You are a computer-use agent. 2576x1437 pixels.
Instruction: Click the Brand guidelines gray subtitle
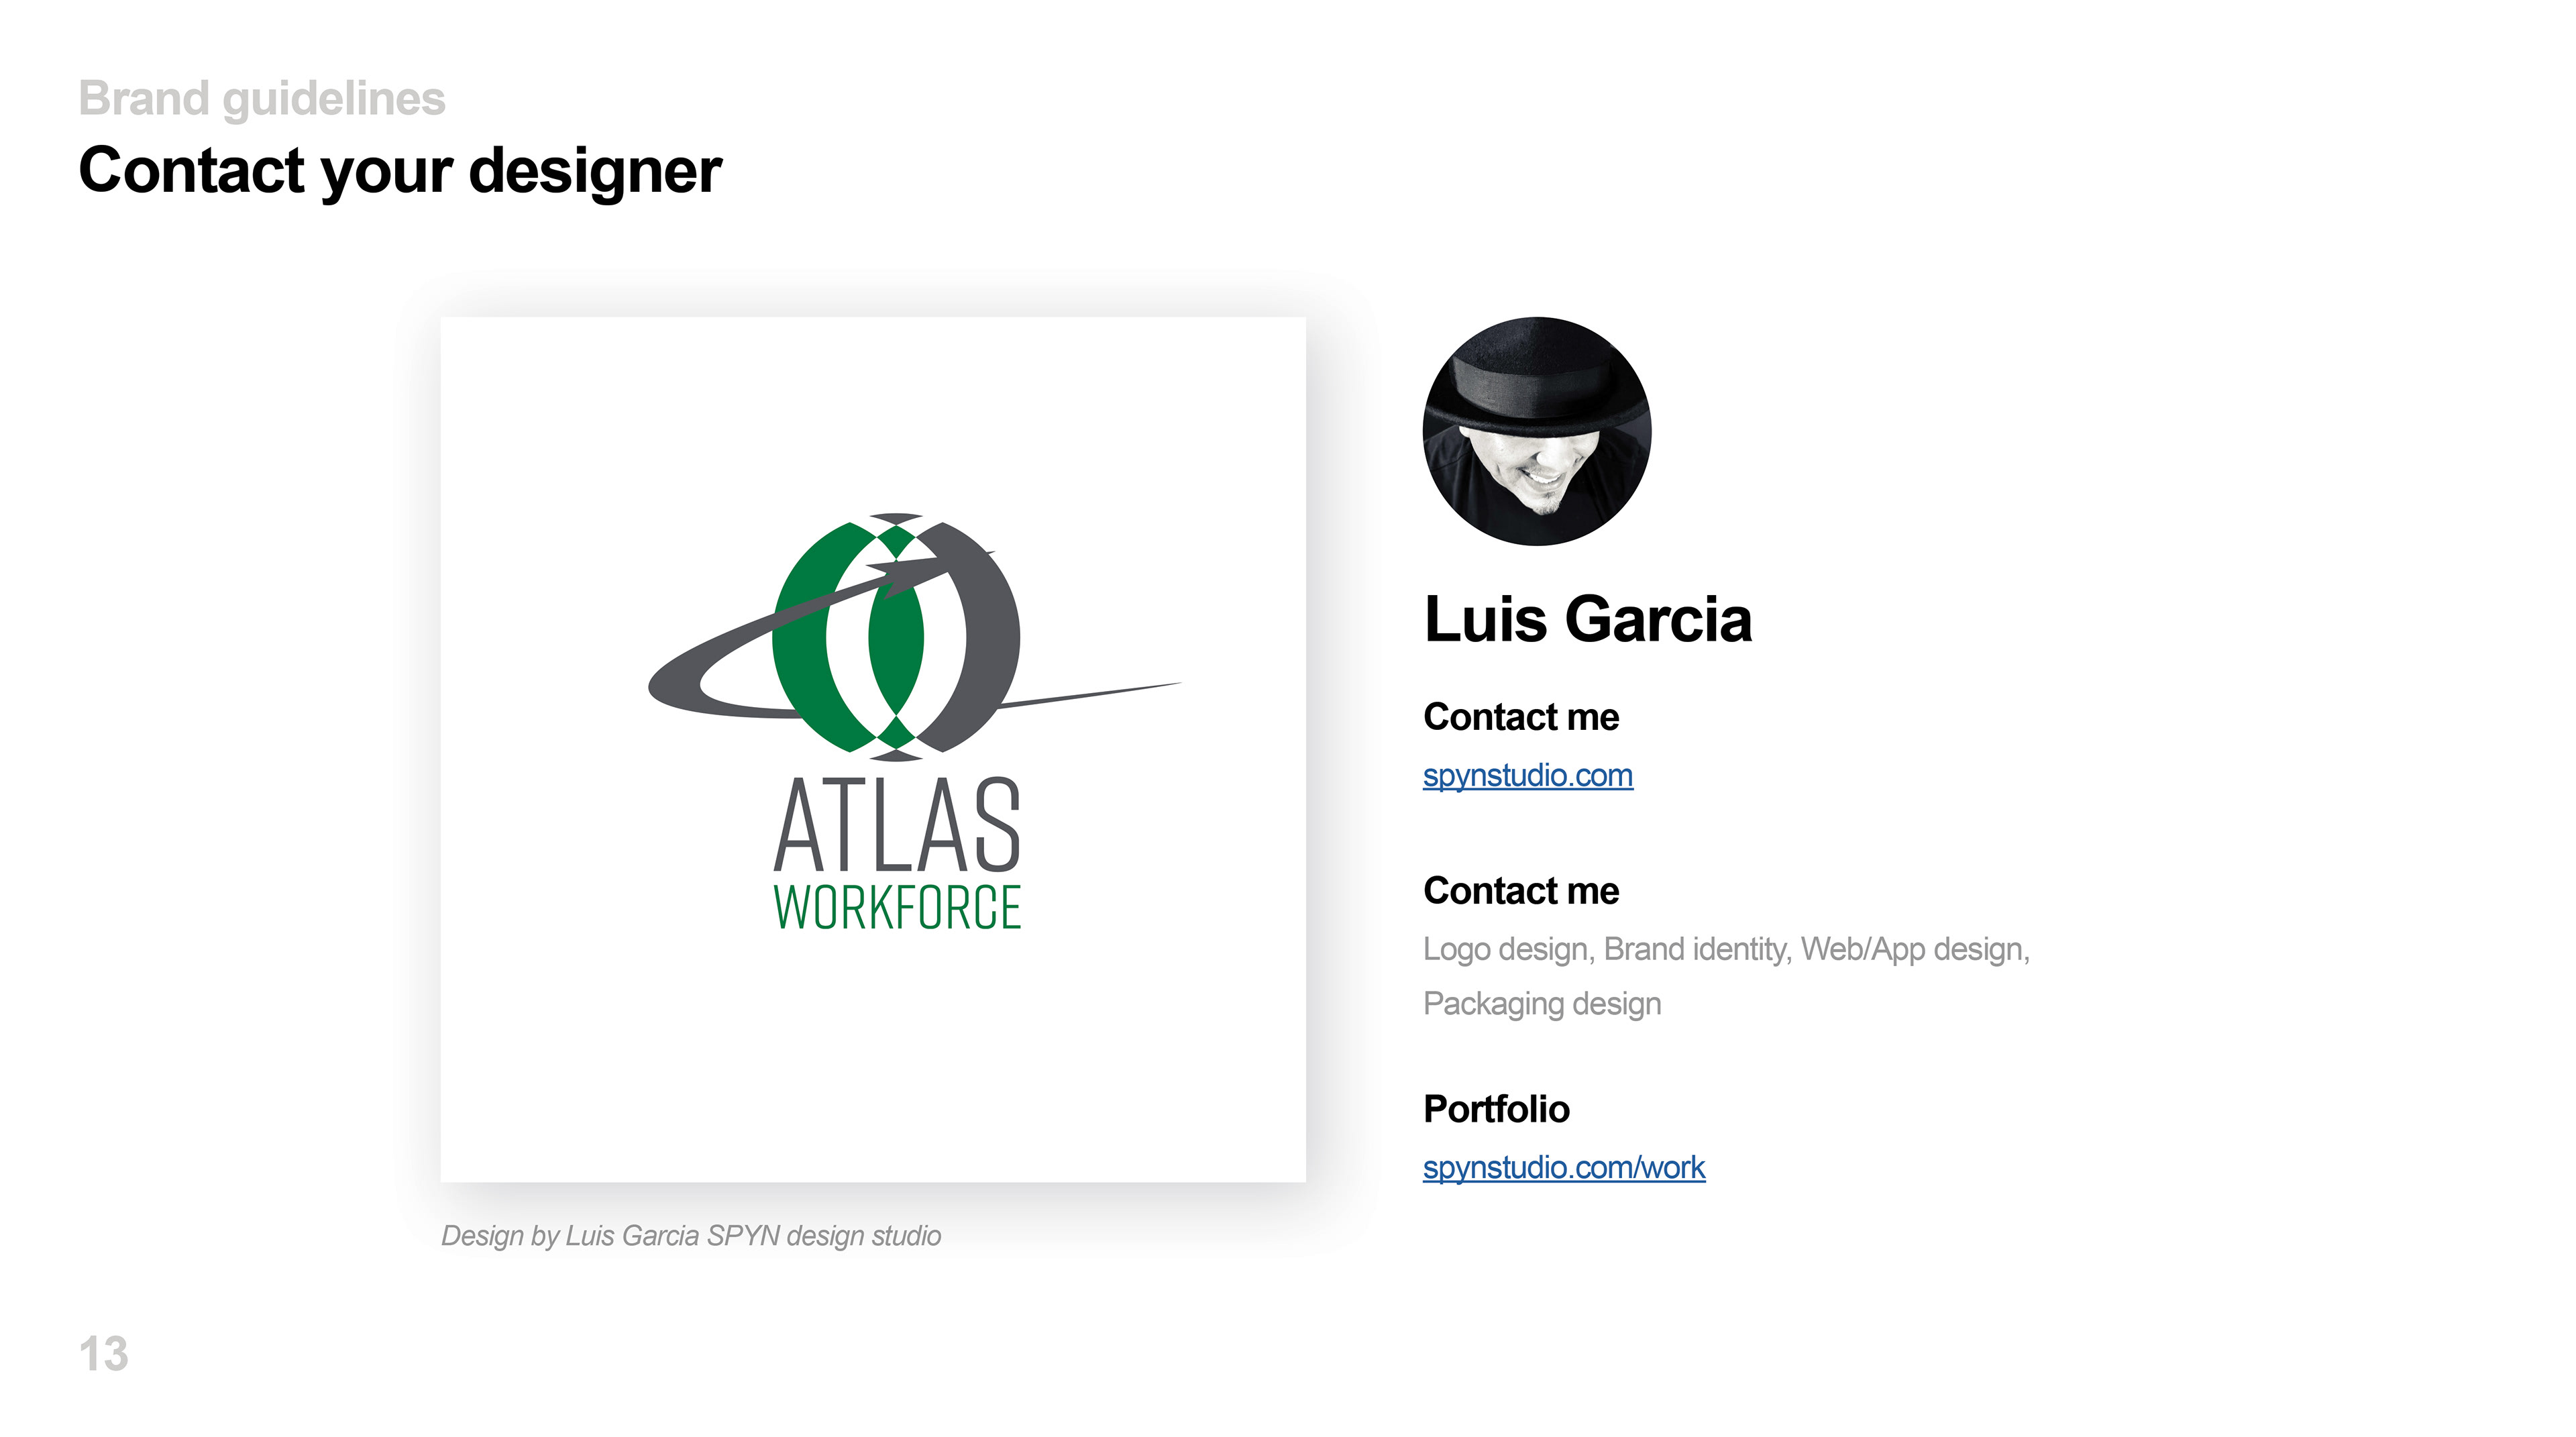262,98
